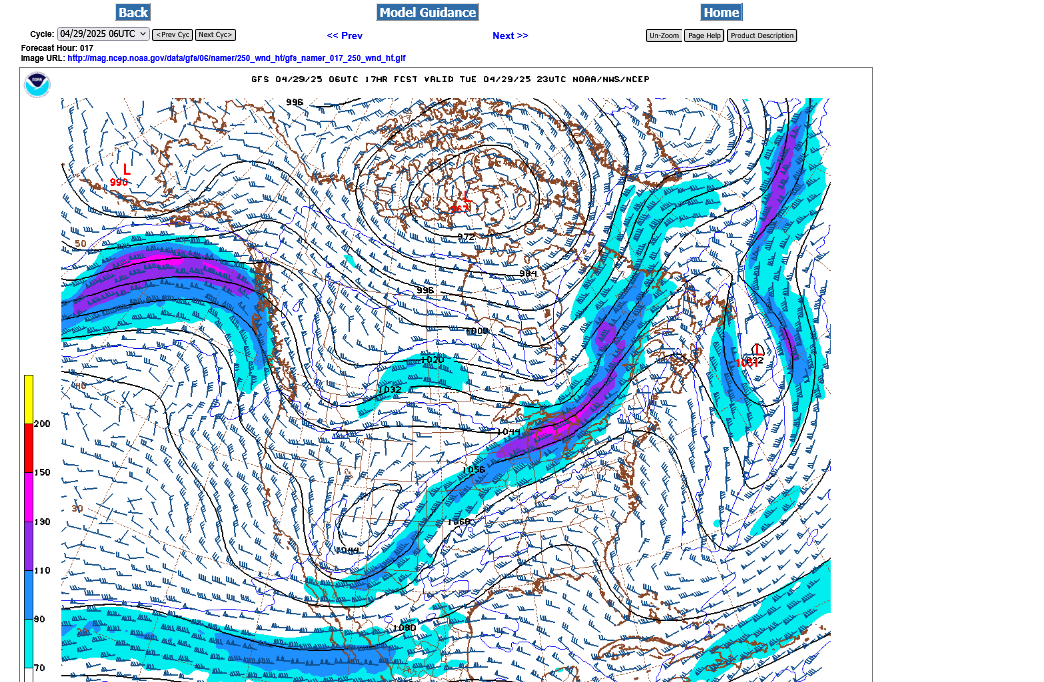1044x682 pixels.
Task: Open the Model Guidance page link
Action: [x=427, y=12]
